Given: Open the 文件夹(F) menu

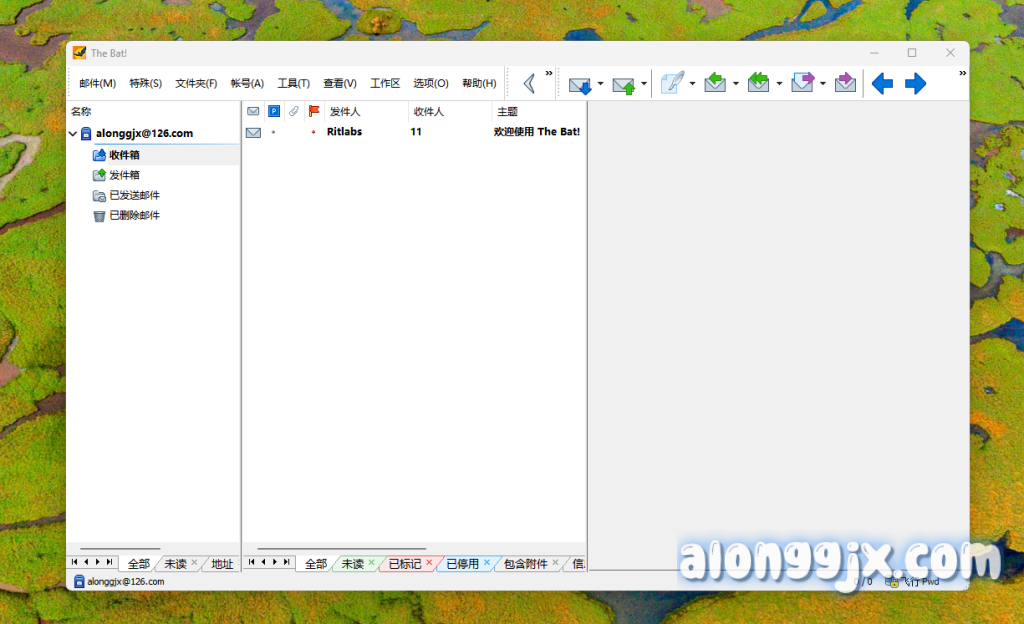Looking at the screenshot, I should coord(196,84).
